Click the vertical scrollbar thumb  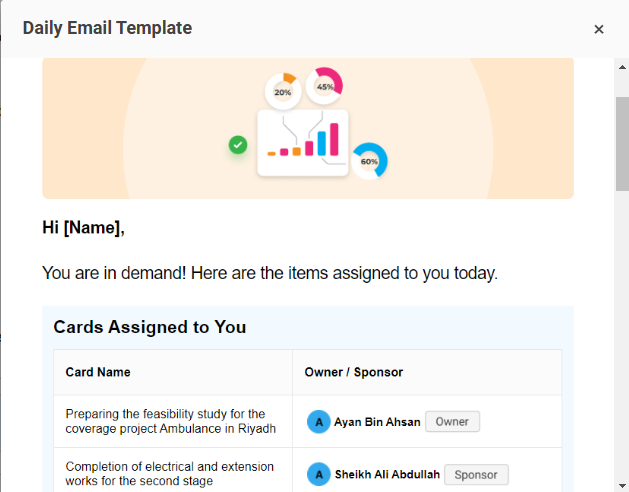click(622, 144)
